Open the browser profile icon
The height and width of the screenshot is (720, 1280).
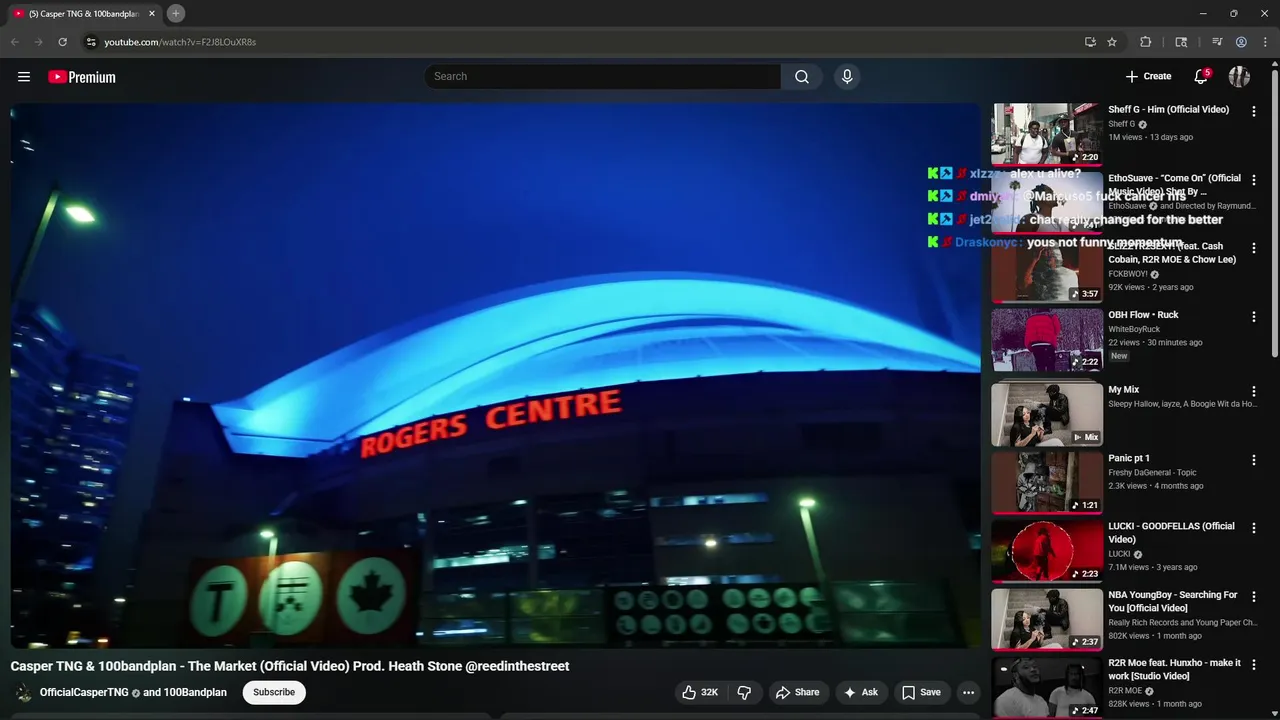(x=1241, y=42)
